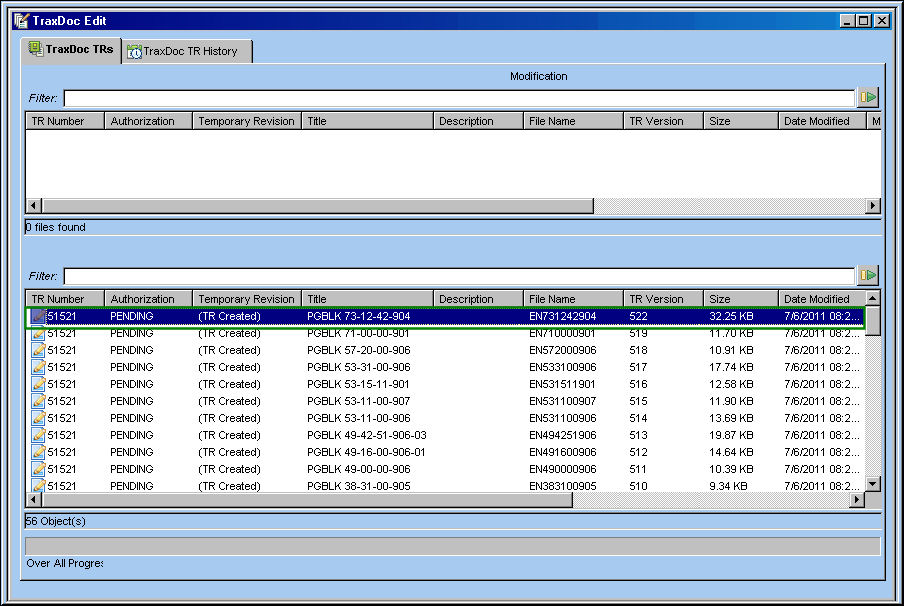Switch to the TraxDoc TRs tab
Image resolution: width=904 pixels, height=606 pixels.
tap(71, 50)
